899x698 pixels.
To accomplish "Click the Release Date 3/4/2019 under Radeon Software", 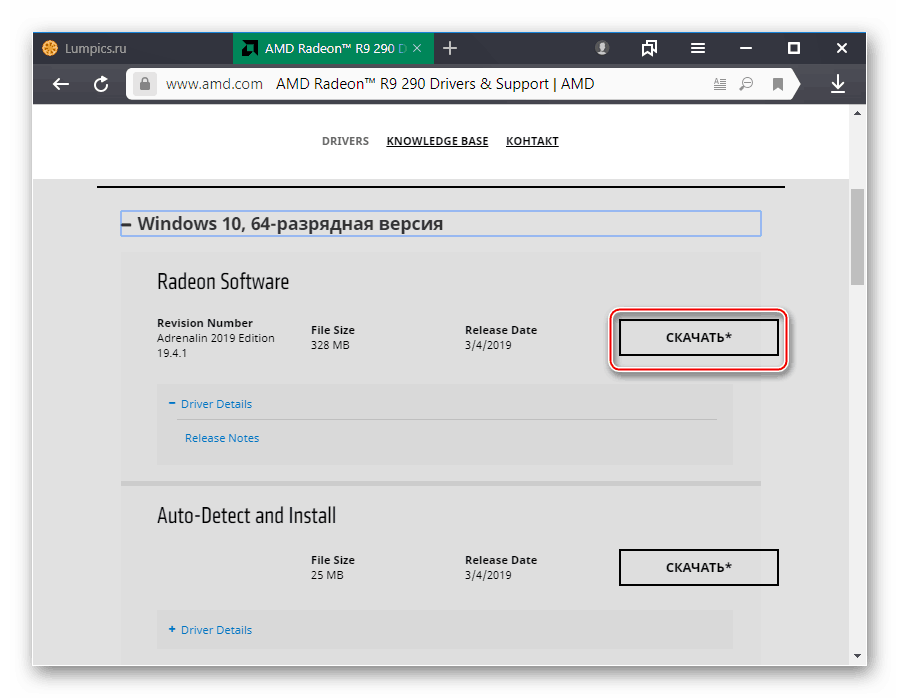I will 488,345.
